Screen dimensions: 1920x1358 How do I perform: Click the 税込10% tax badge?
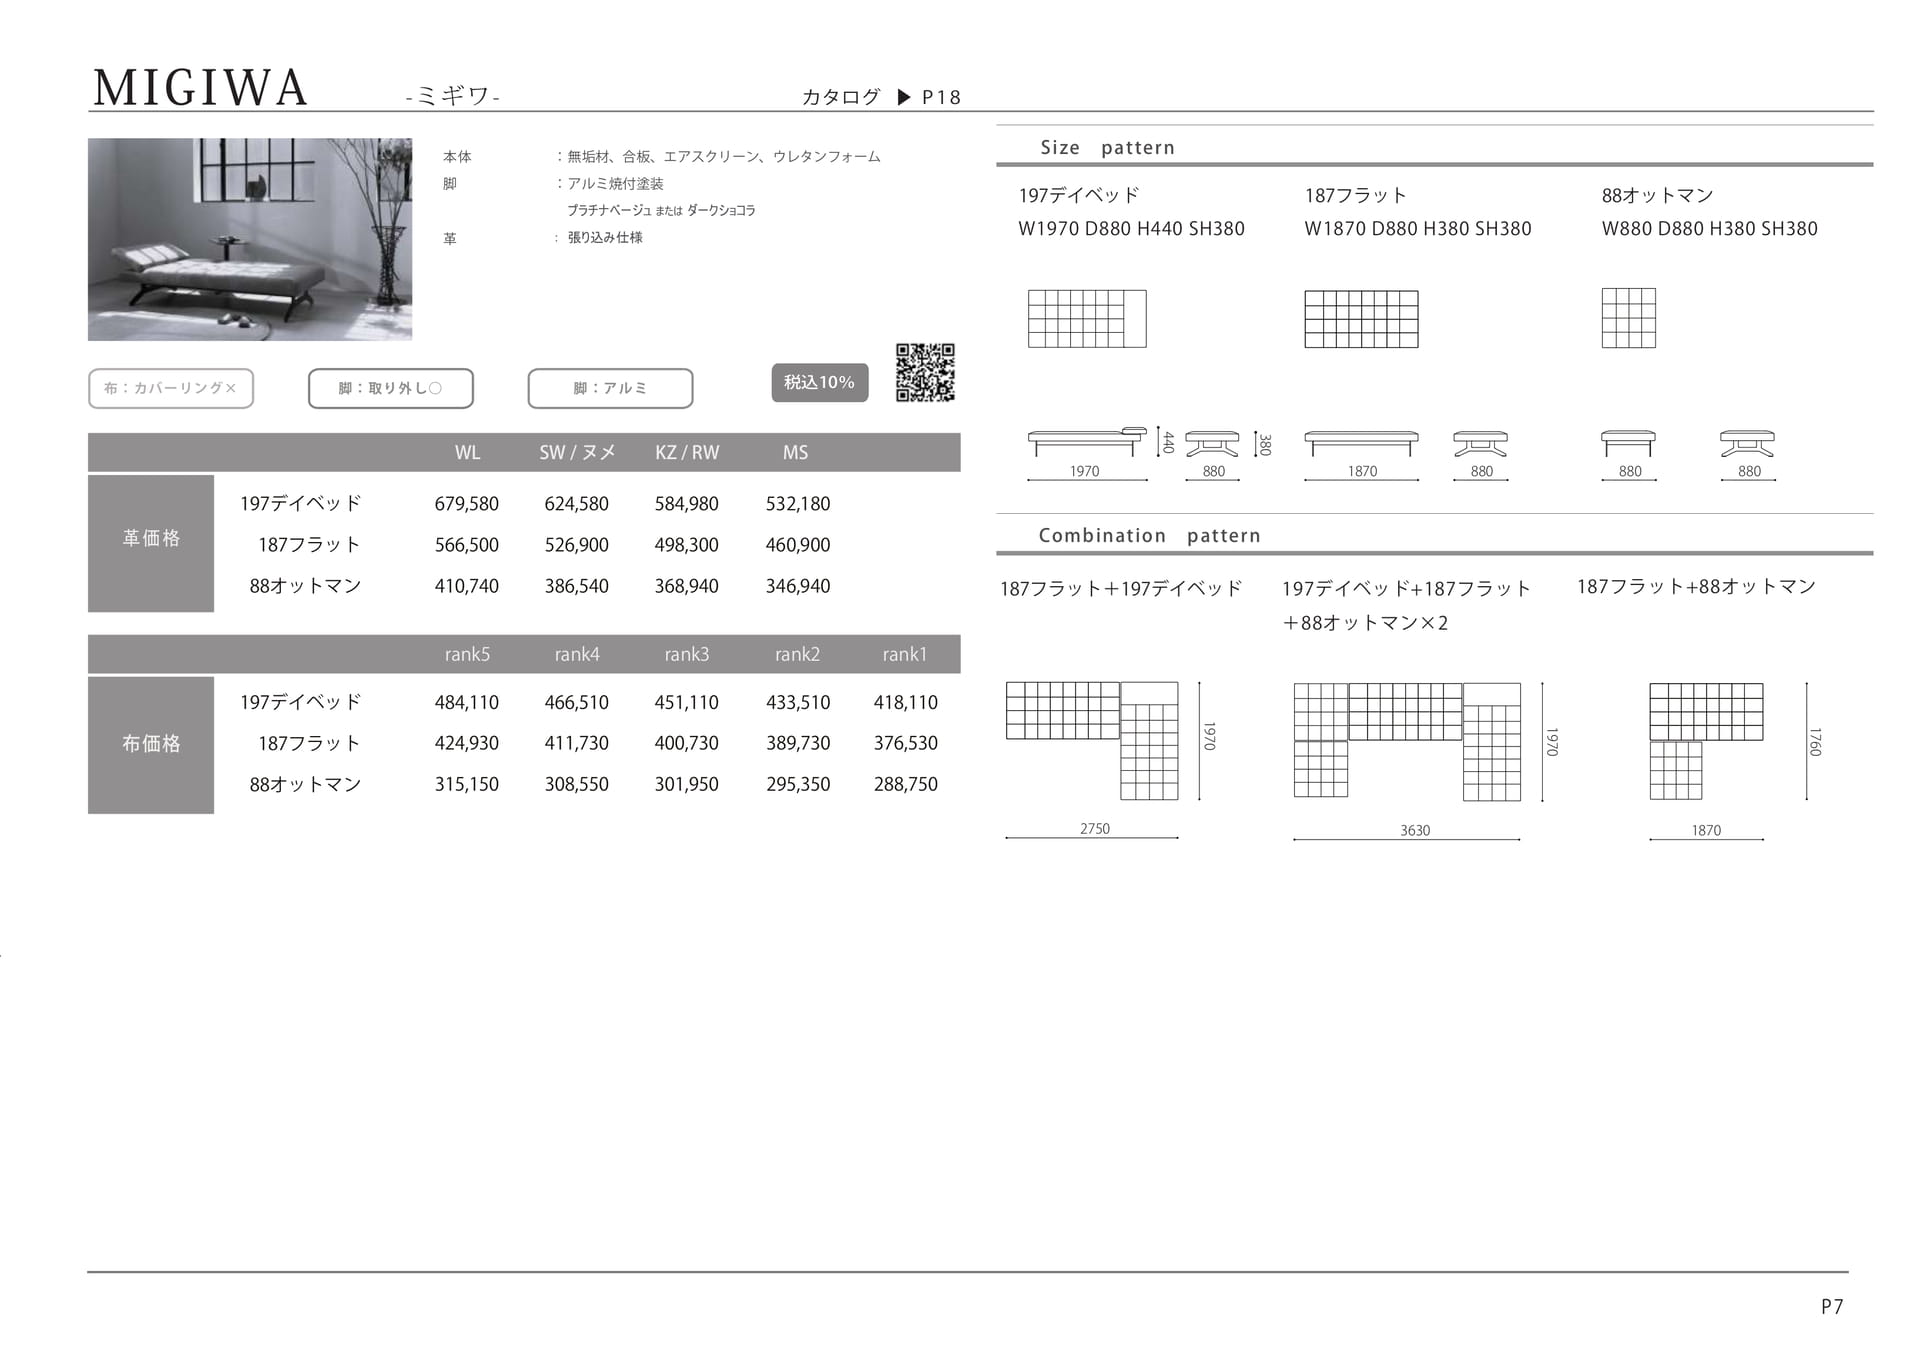(x=819, y=382)
